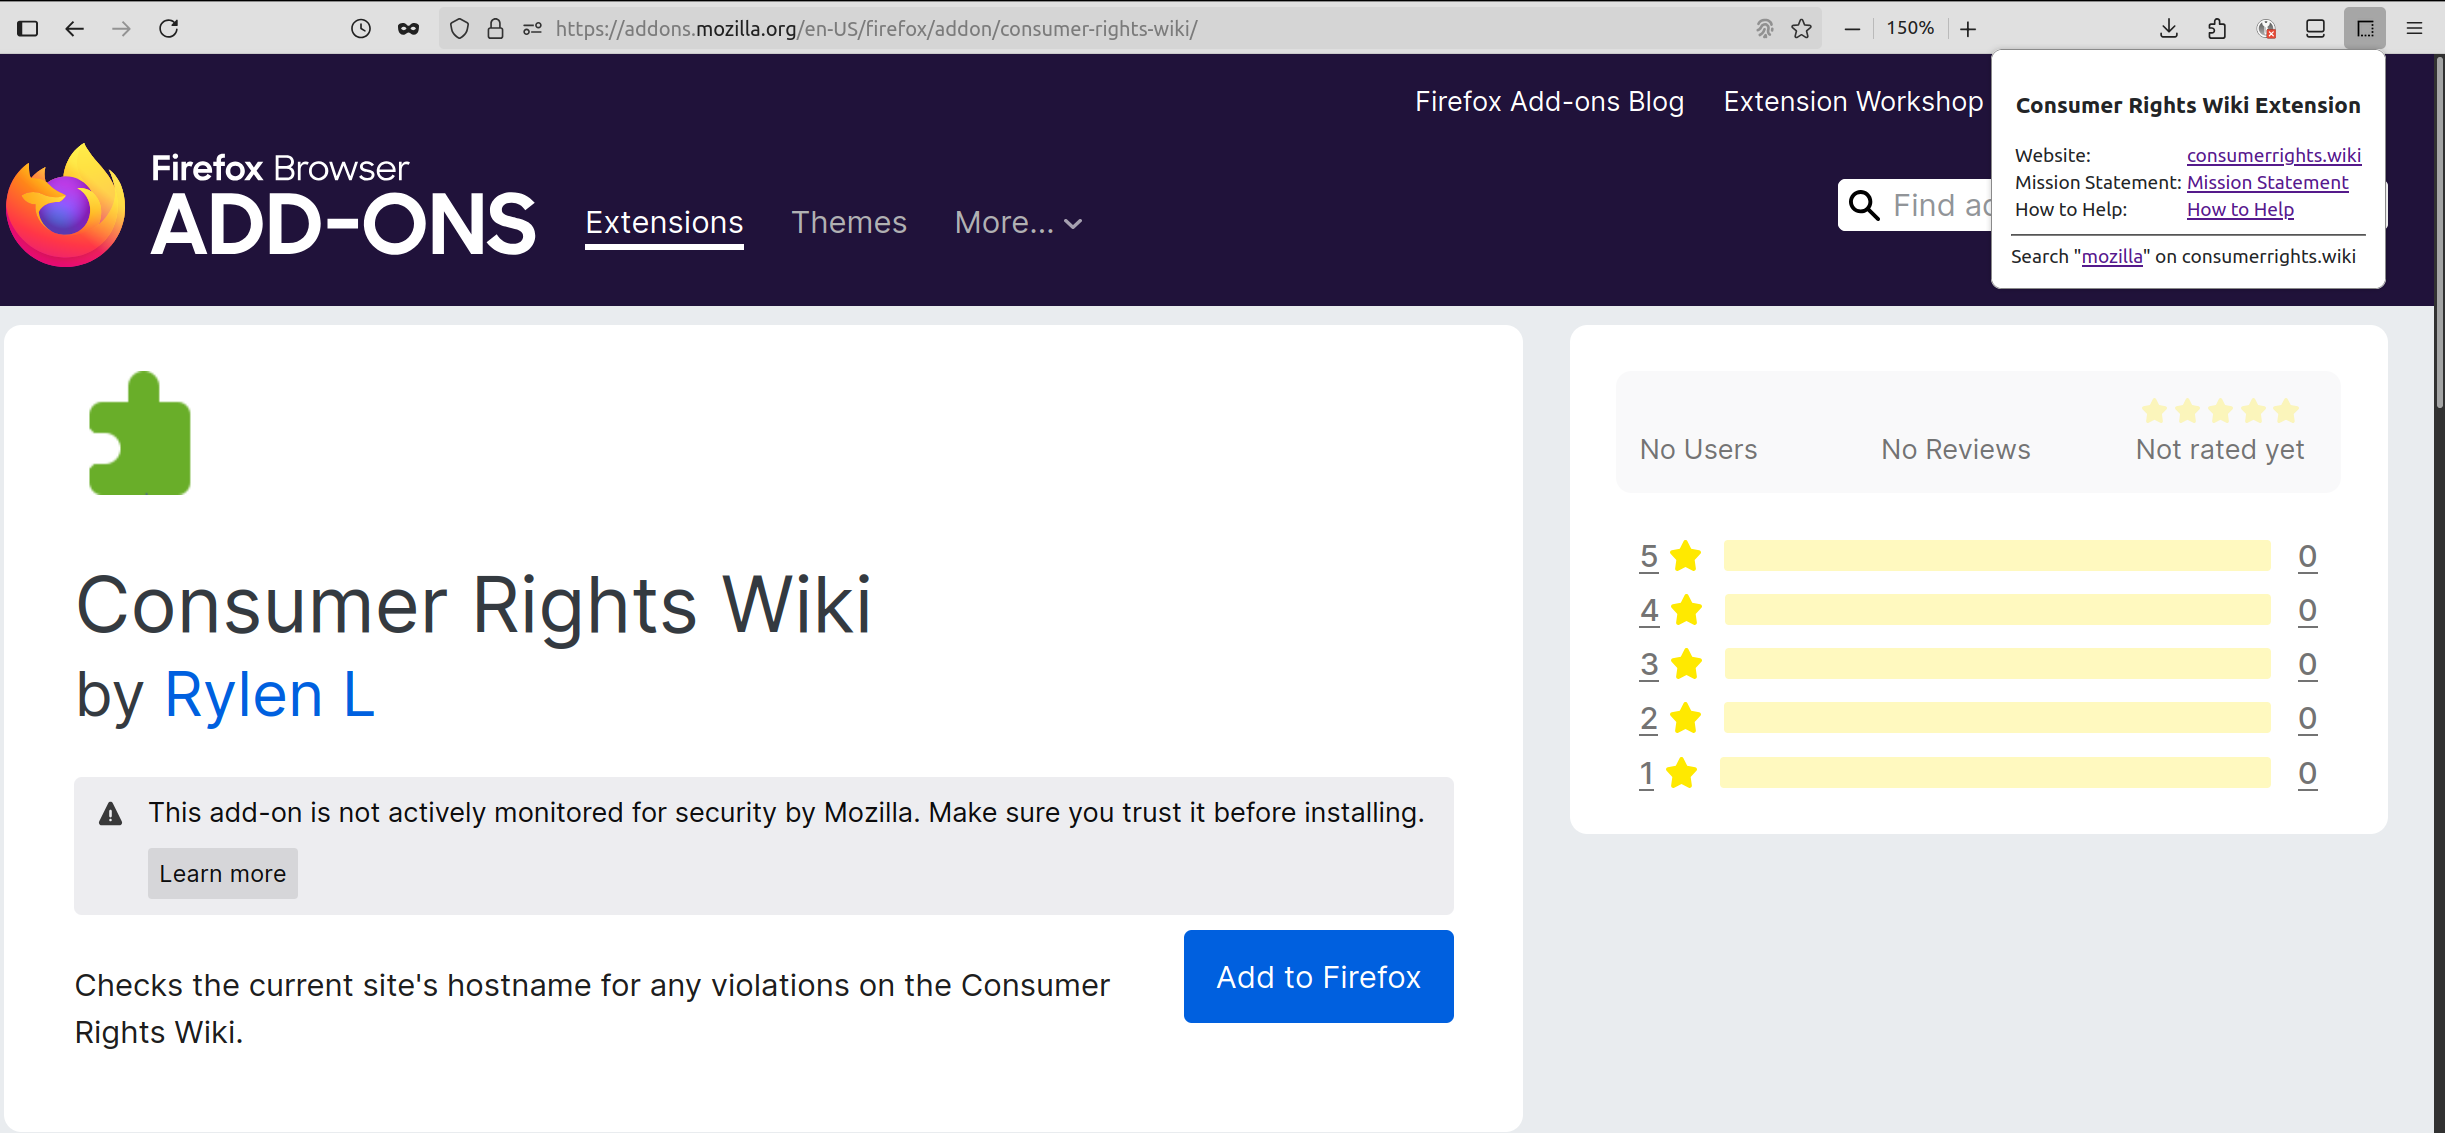Click the Learn more button
Screen dimensions: 2445x1133
point(222,873)
